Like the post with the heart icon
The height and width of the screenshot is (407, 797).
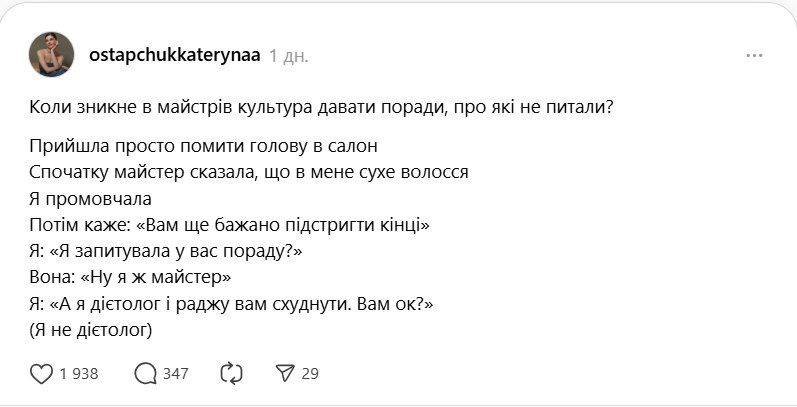(x=41, y=373)
